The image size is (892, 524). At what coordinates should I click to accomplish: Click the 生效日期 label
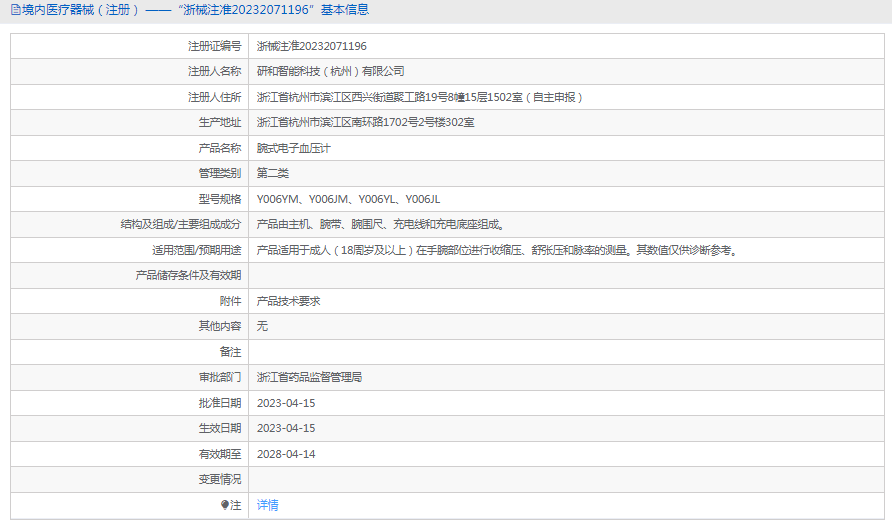click(x=220, y=428)
